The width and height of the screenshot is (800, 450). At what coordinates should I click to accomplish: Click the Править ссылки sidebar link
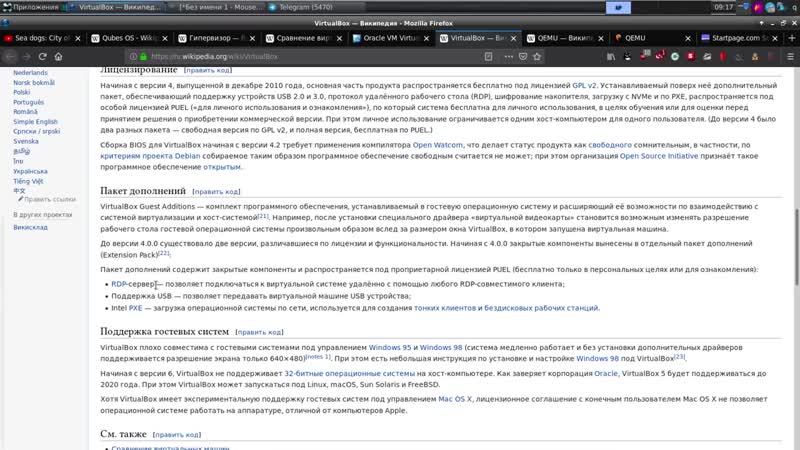pos(49,199)
